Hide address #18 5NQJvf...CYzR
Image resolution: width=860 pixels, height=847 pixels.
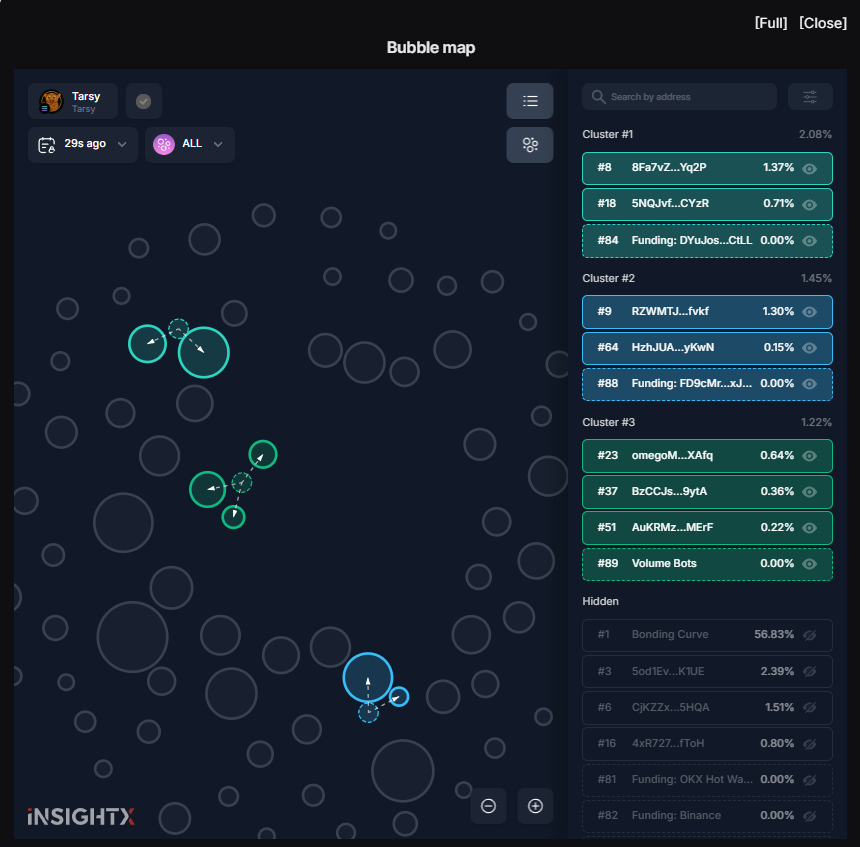pyautogui.click(x=810, y=205)
